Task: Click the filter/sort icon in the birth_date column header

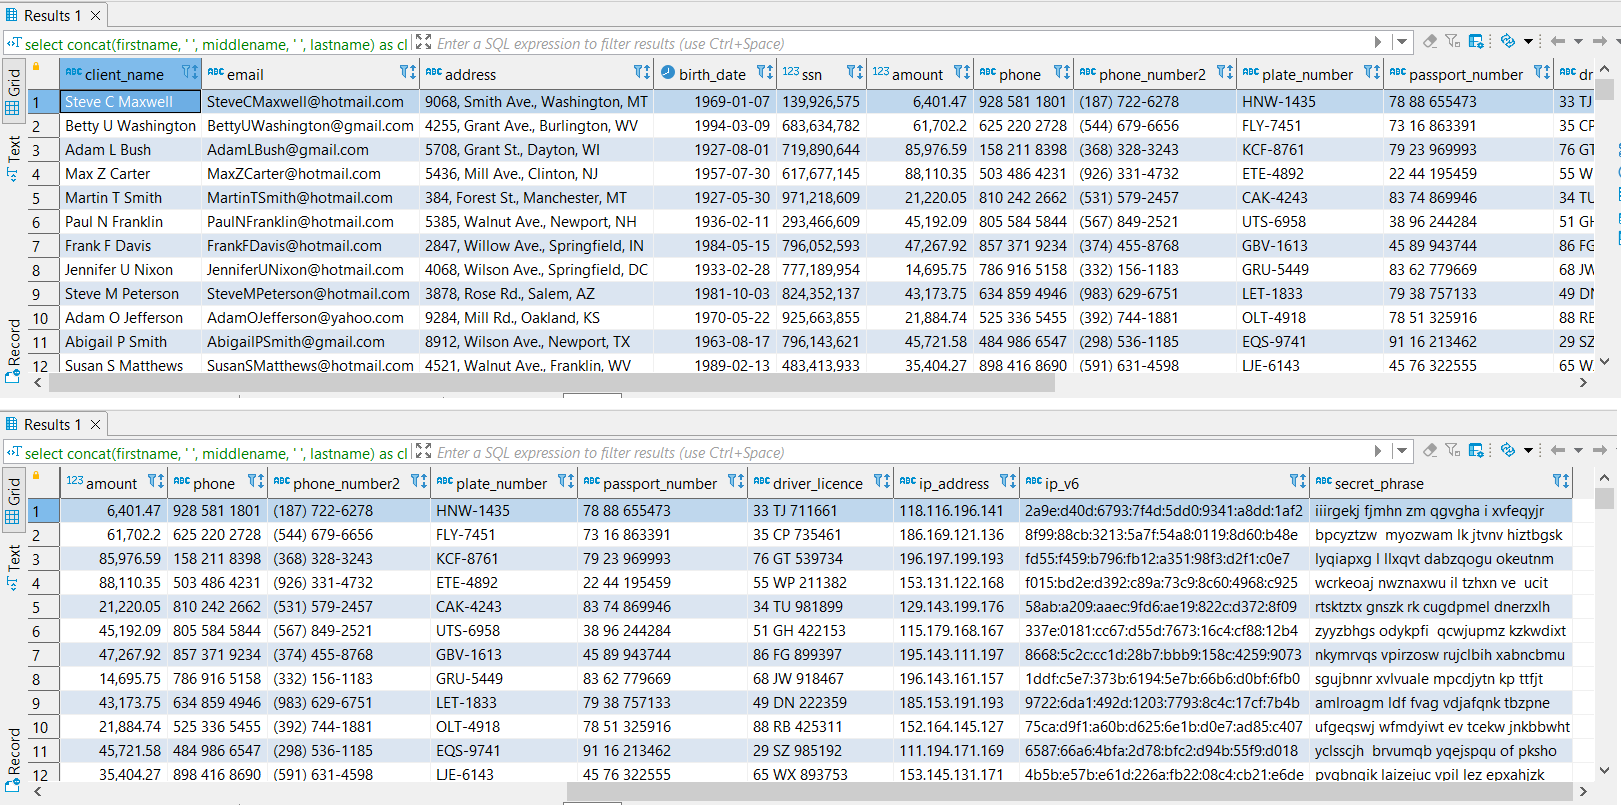Action: 765,73
